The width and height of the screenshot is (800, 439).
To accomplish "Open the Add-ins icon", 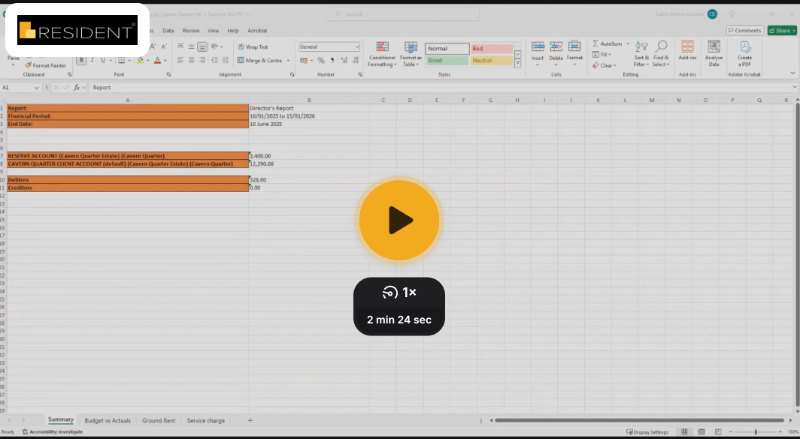I will click(687, 50).
